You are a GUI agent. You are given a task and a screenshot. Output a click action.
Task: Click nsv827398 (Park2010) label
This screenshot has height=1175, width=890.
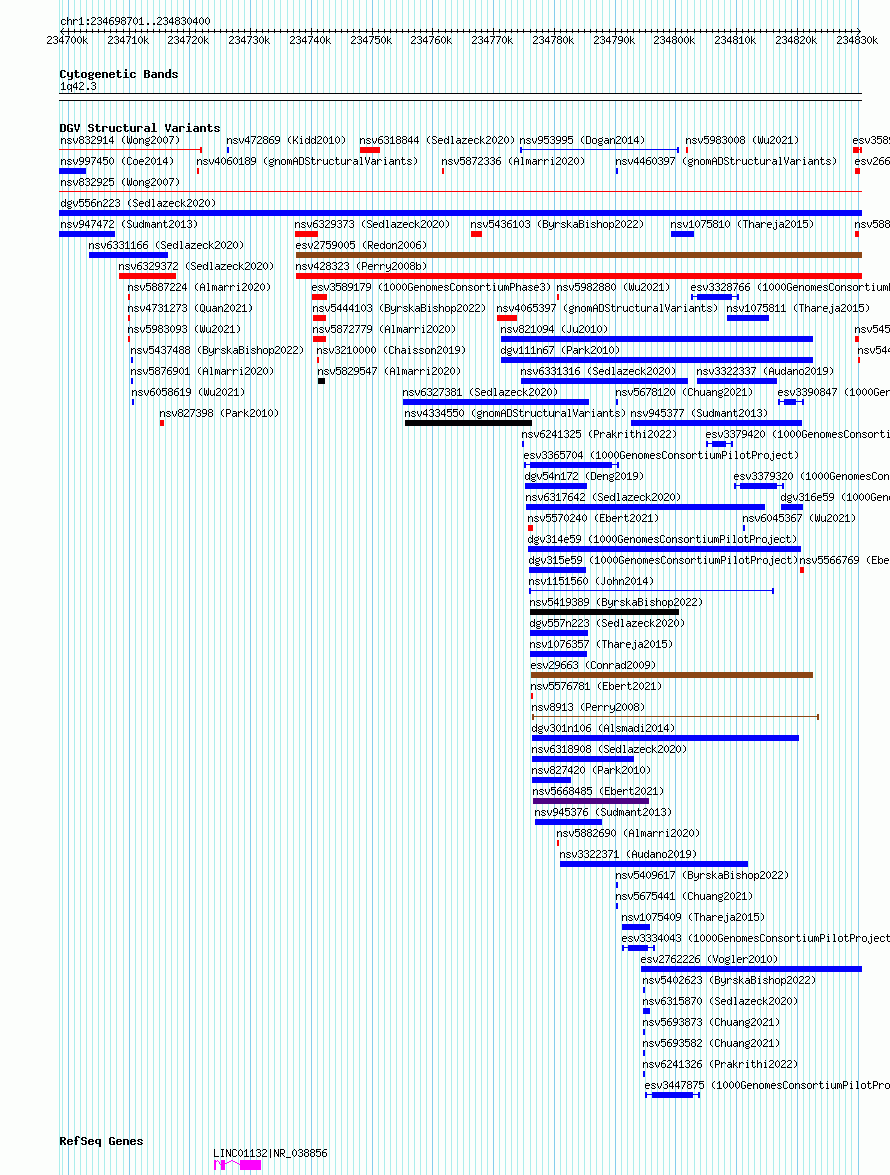(219, 413)
